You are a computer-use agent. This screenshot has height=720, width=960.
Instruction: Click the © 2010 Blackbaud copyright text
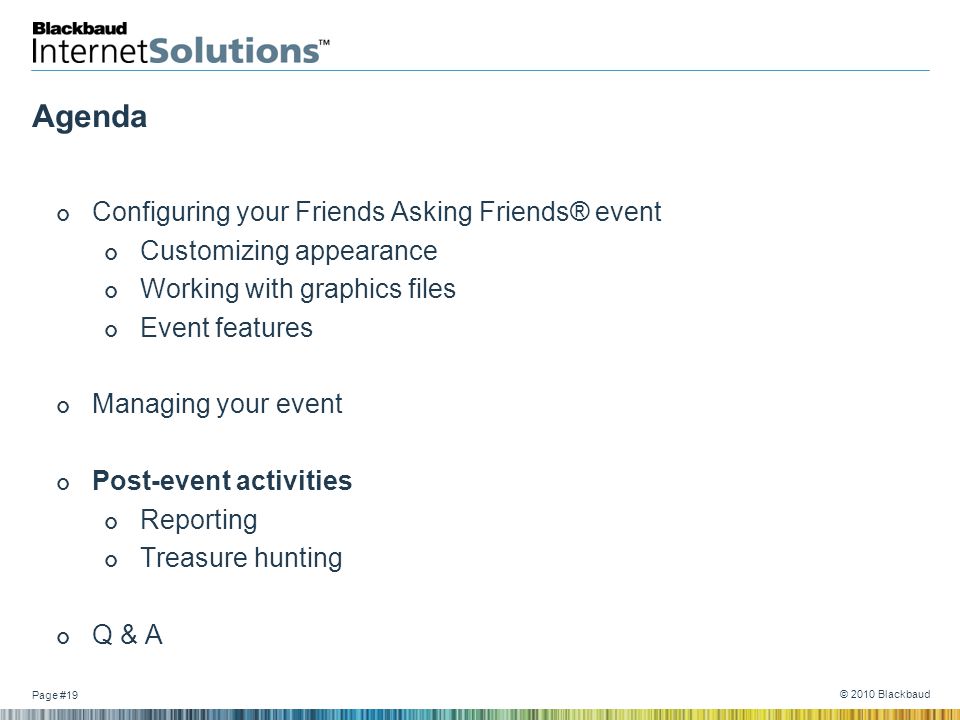coord(885,694)
